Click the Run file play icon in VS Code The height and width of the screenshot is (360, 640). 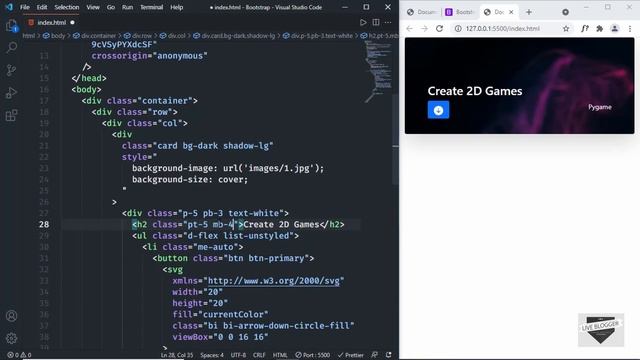(363, 22)
